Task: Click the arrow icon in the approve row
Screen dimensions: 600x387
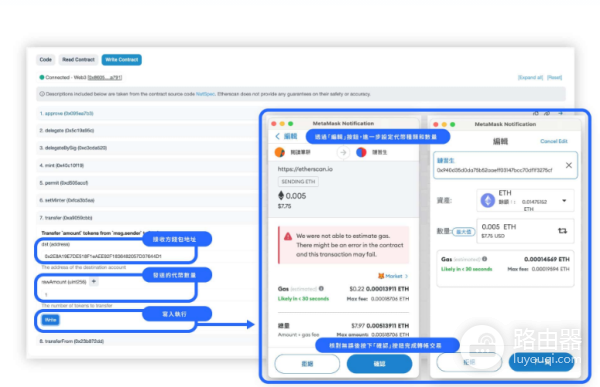Action: coord(560,113)
